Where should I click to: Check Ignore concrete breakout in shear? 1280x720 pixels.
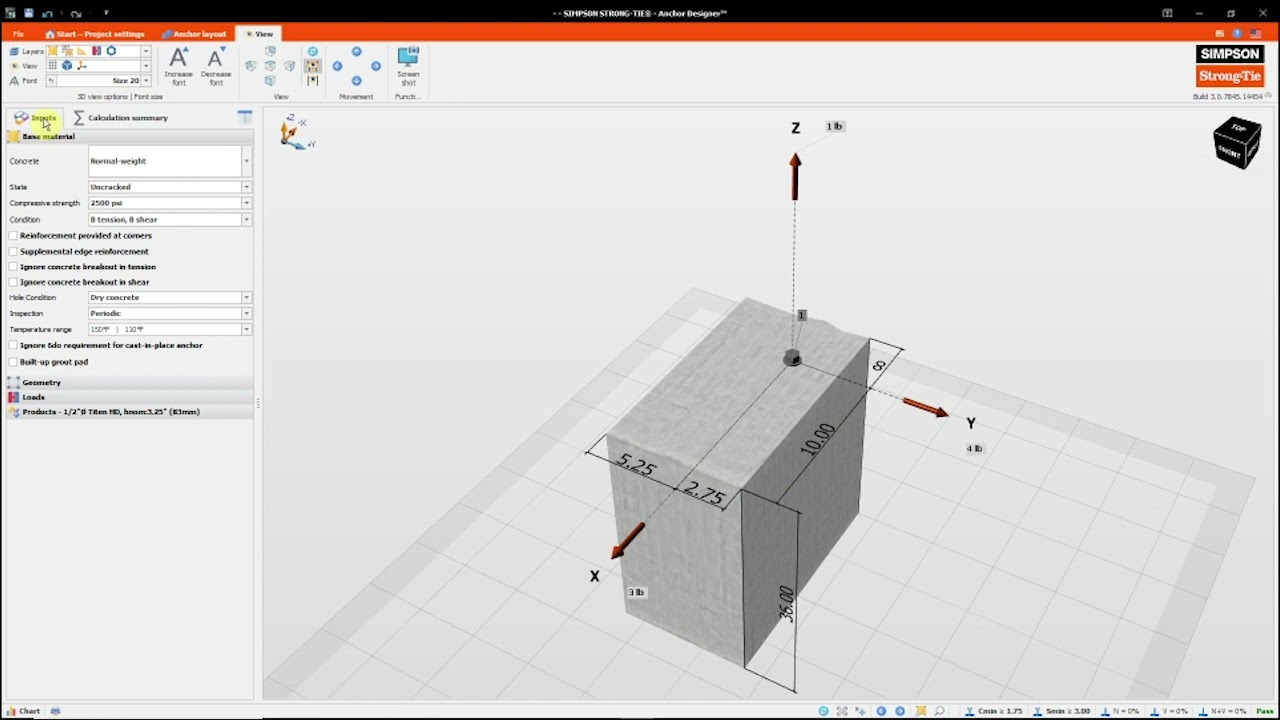(14, 282)
